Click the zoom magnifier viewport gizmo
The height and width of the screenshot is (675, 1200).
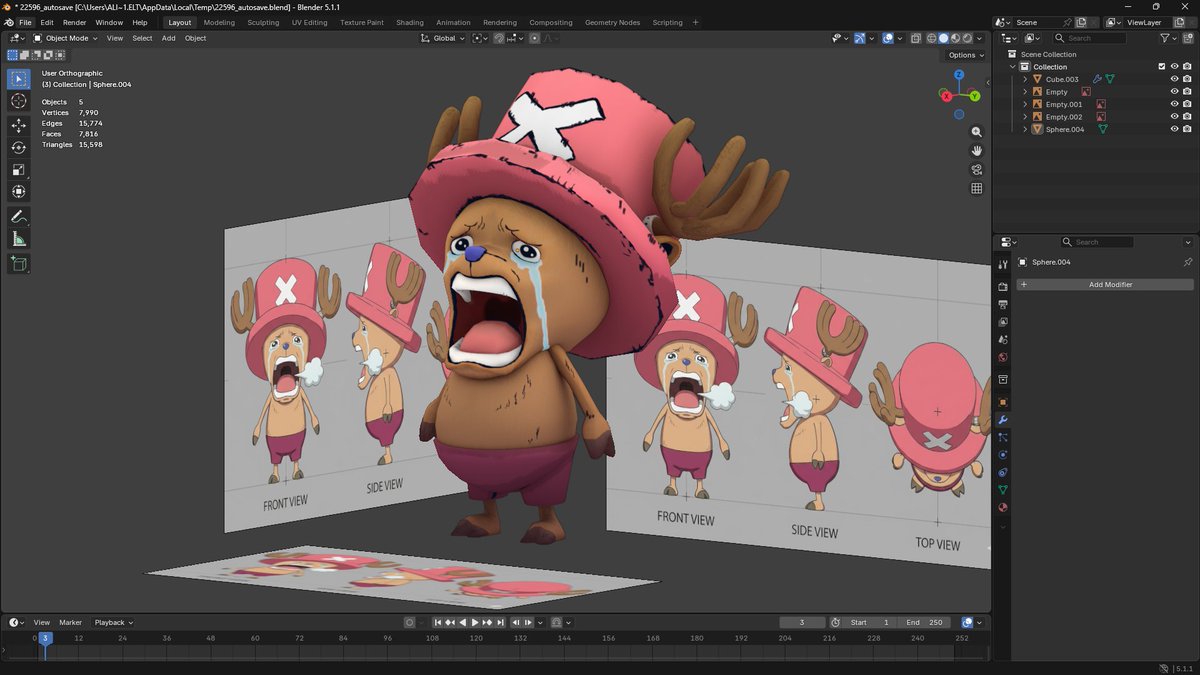click(977, 132)
